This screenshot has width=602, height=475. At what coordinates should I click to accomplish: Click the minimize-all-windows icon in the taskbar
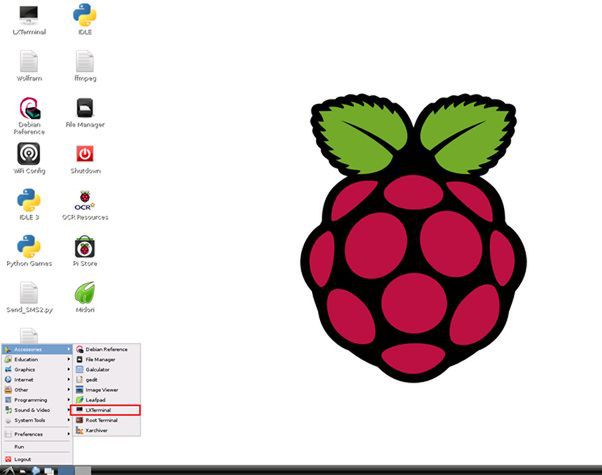49,471
